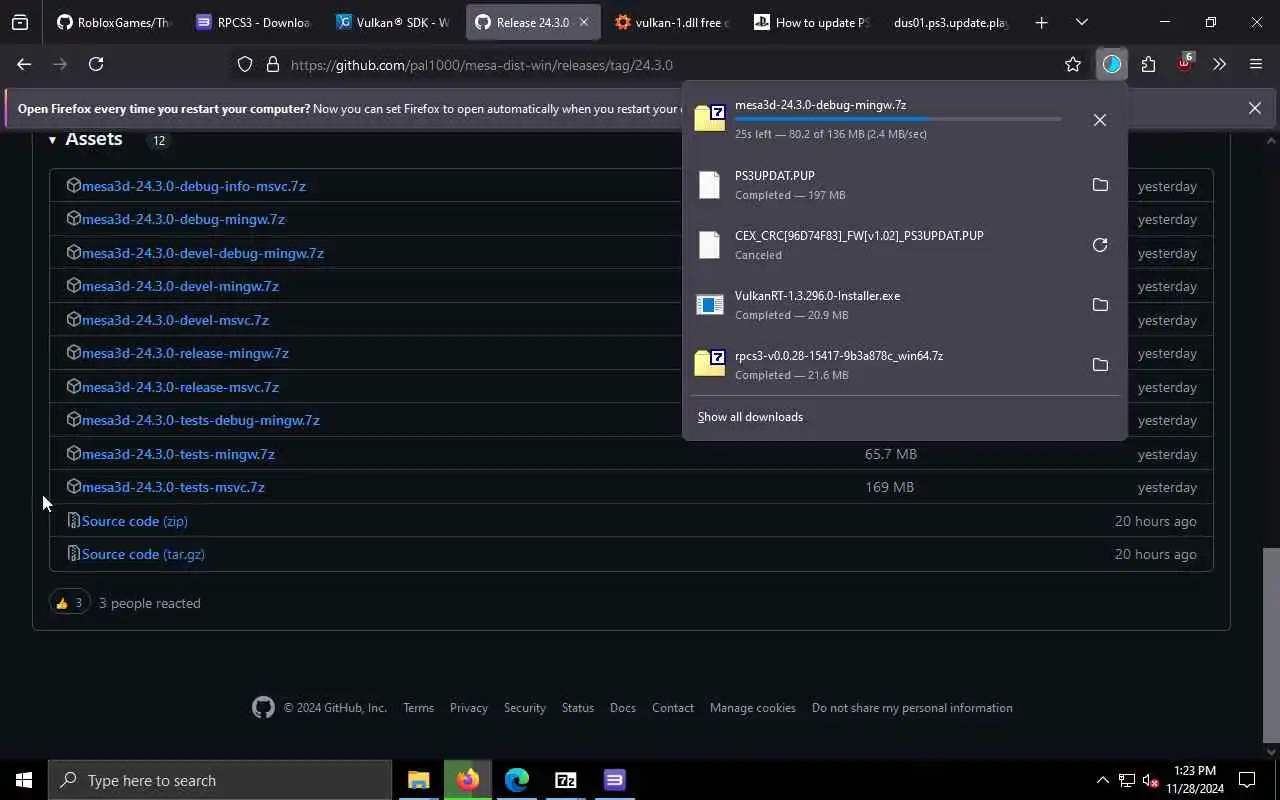The width and height of the screenshot is (1280, 800).
Task: Download Source code zip
Action: (x=135, y=521)
